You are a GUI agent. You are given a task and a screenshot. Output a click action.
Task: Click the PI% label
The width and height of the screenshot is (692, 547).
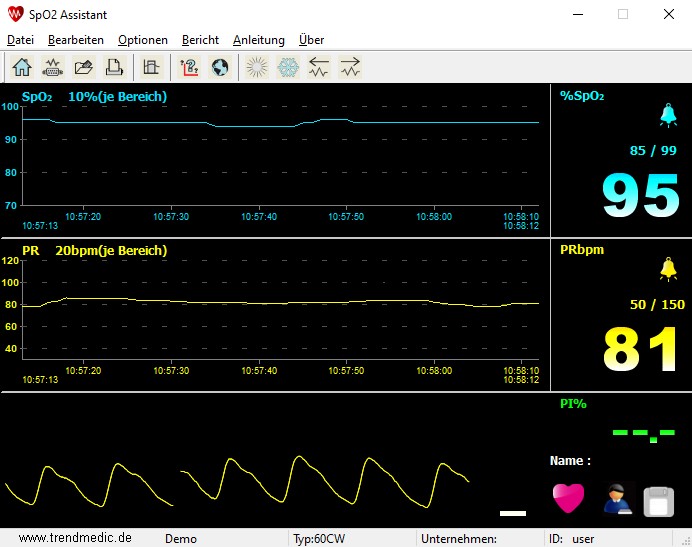(x=573, y=404)
